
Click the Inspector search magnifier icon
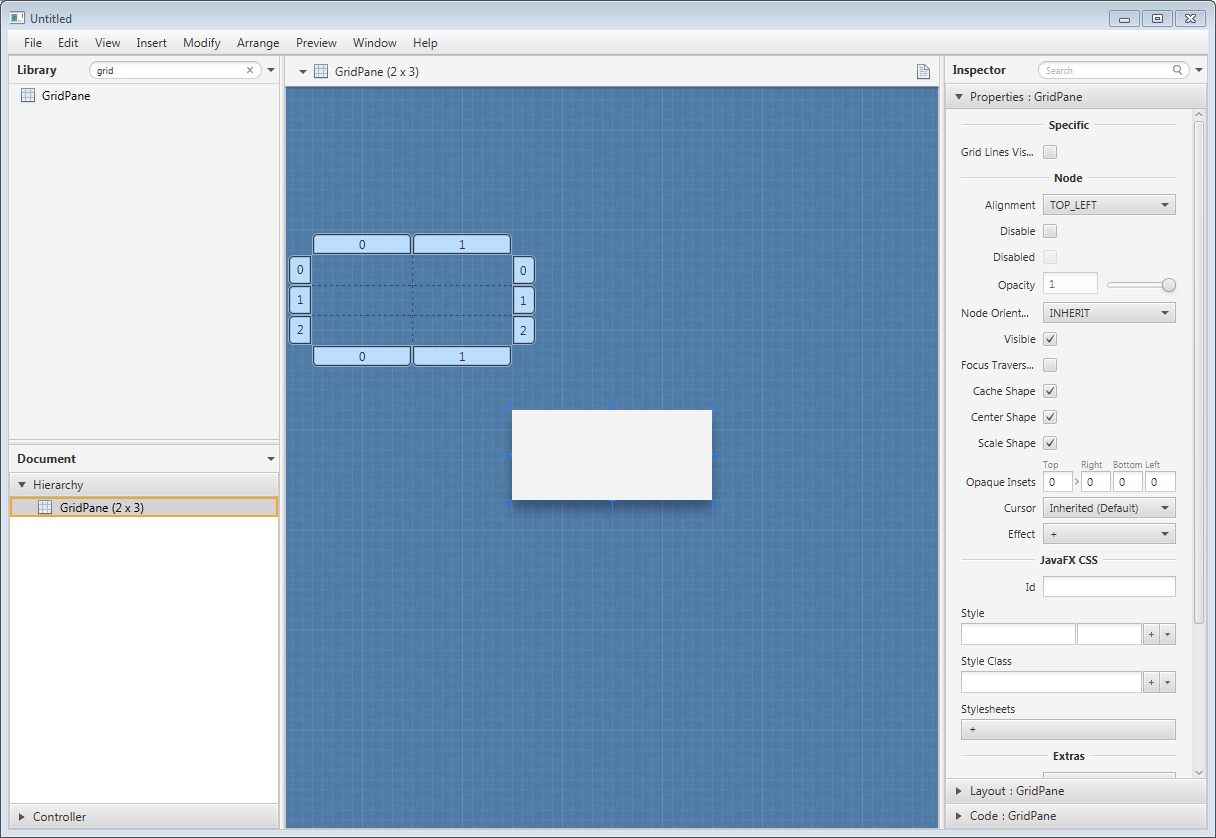pos(1178,71)
